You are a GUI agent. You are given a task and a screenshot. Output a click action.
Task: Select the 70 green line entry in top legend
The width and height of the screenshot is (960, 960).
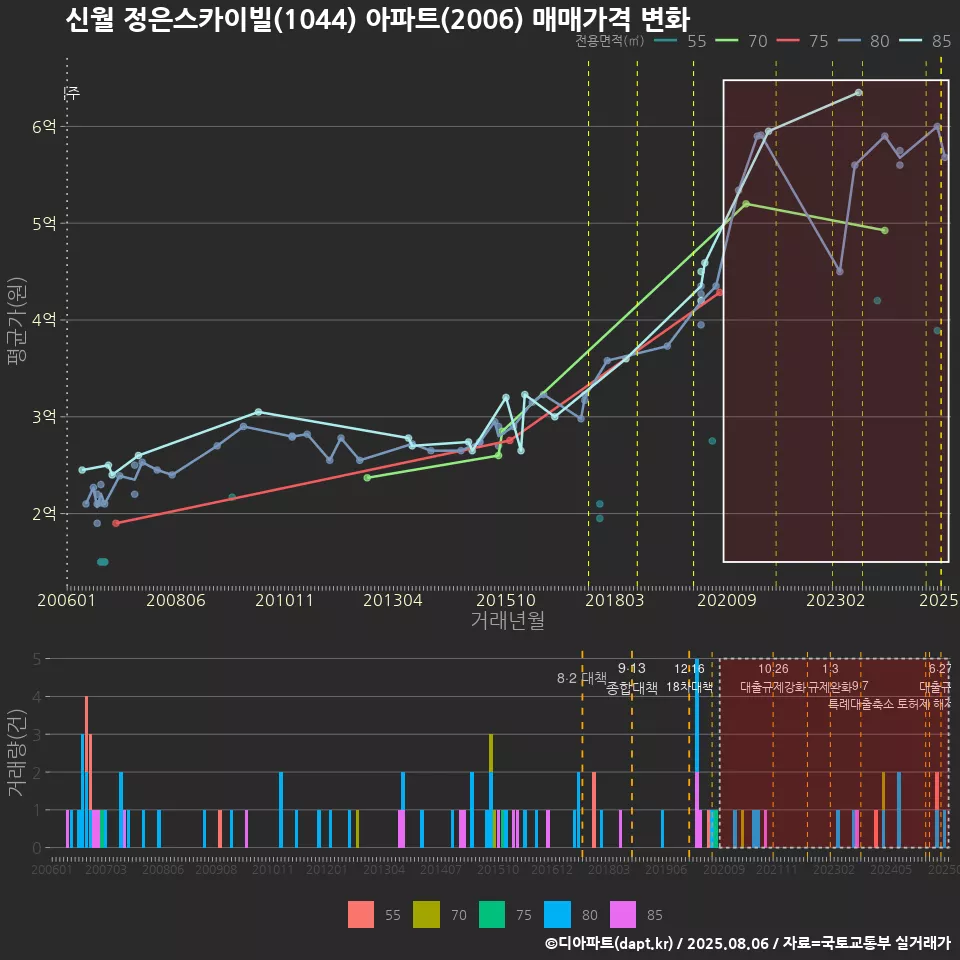coord(741,41)
